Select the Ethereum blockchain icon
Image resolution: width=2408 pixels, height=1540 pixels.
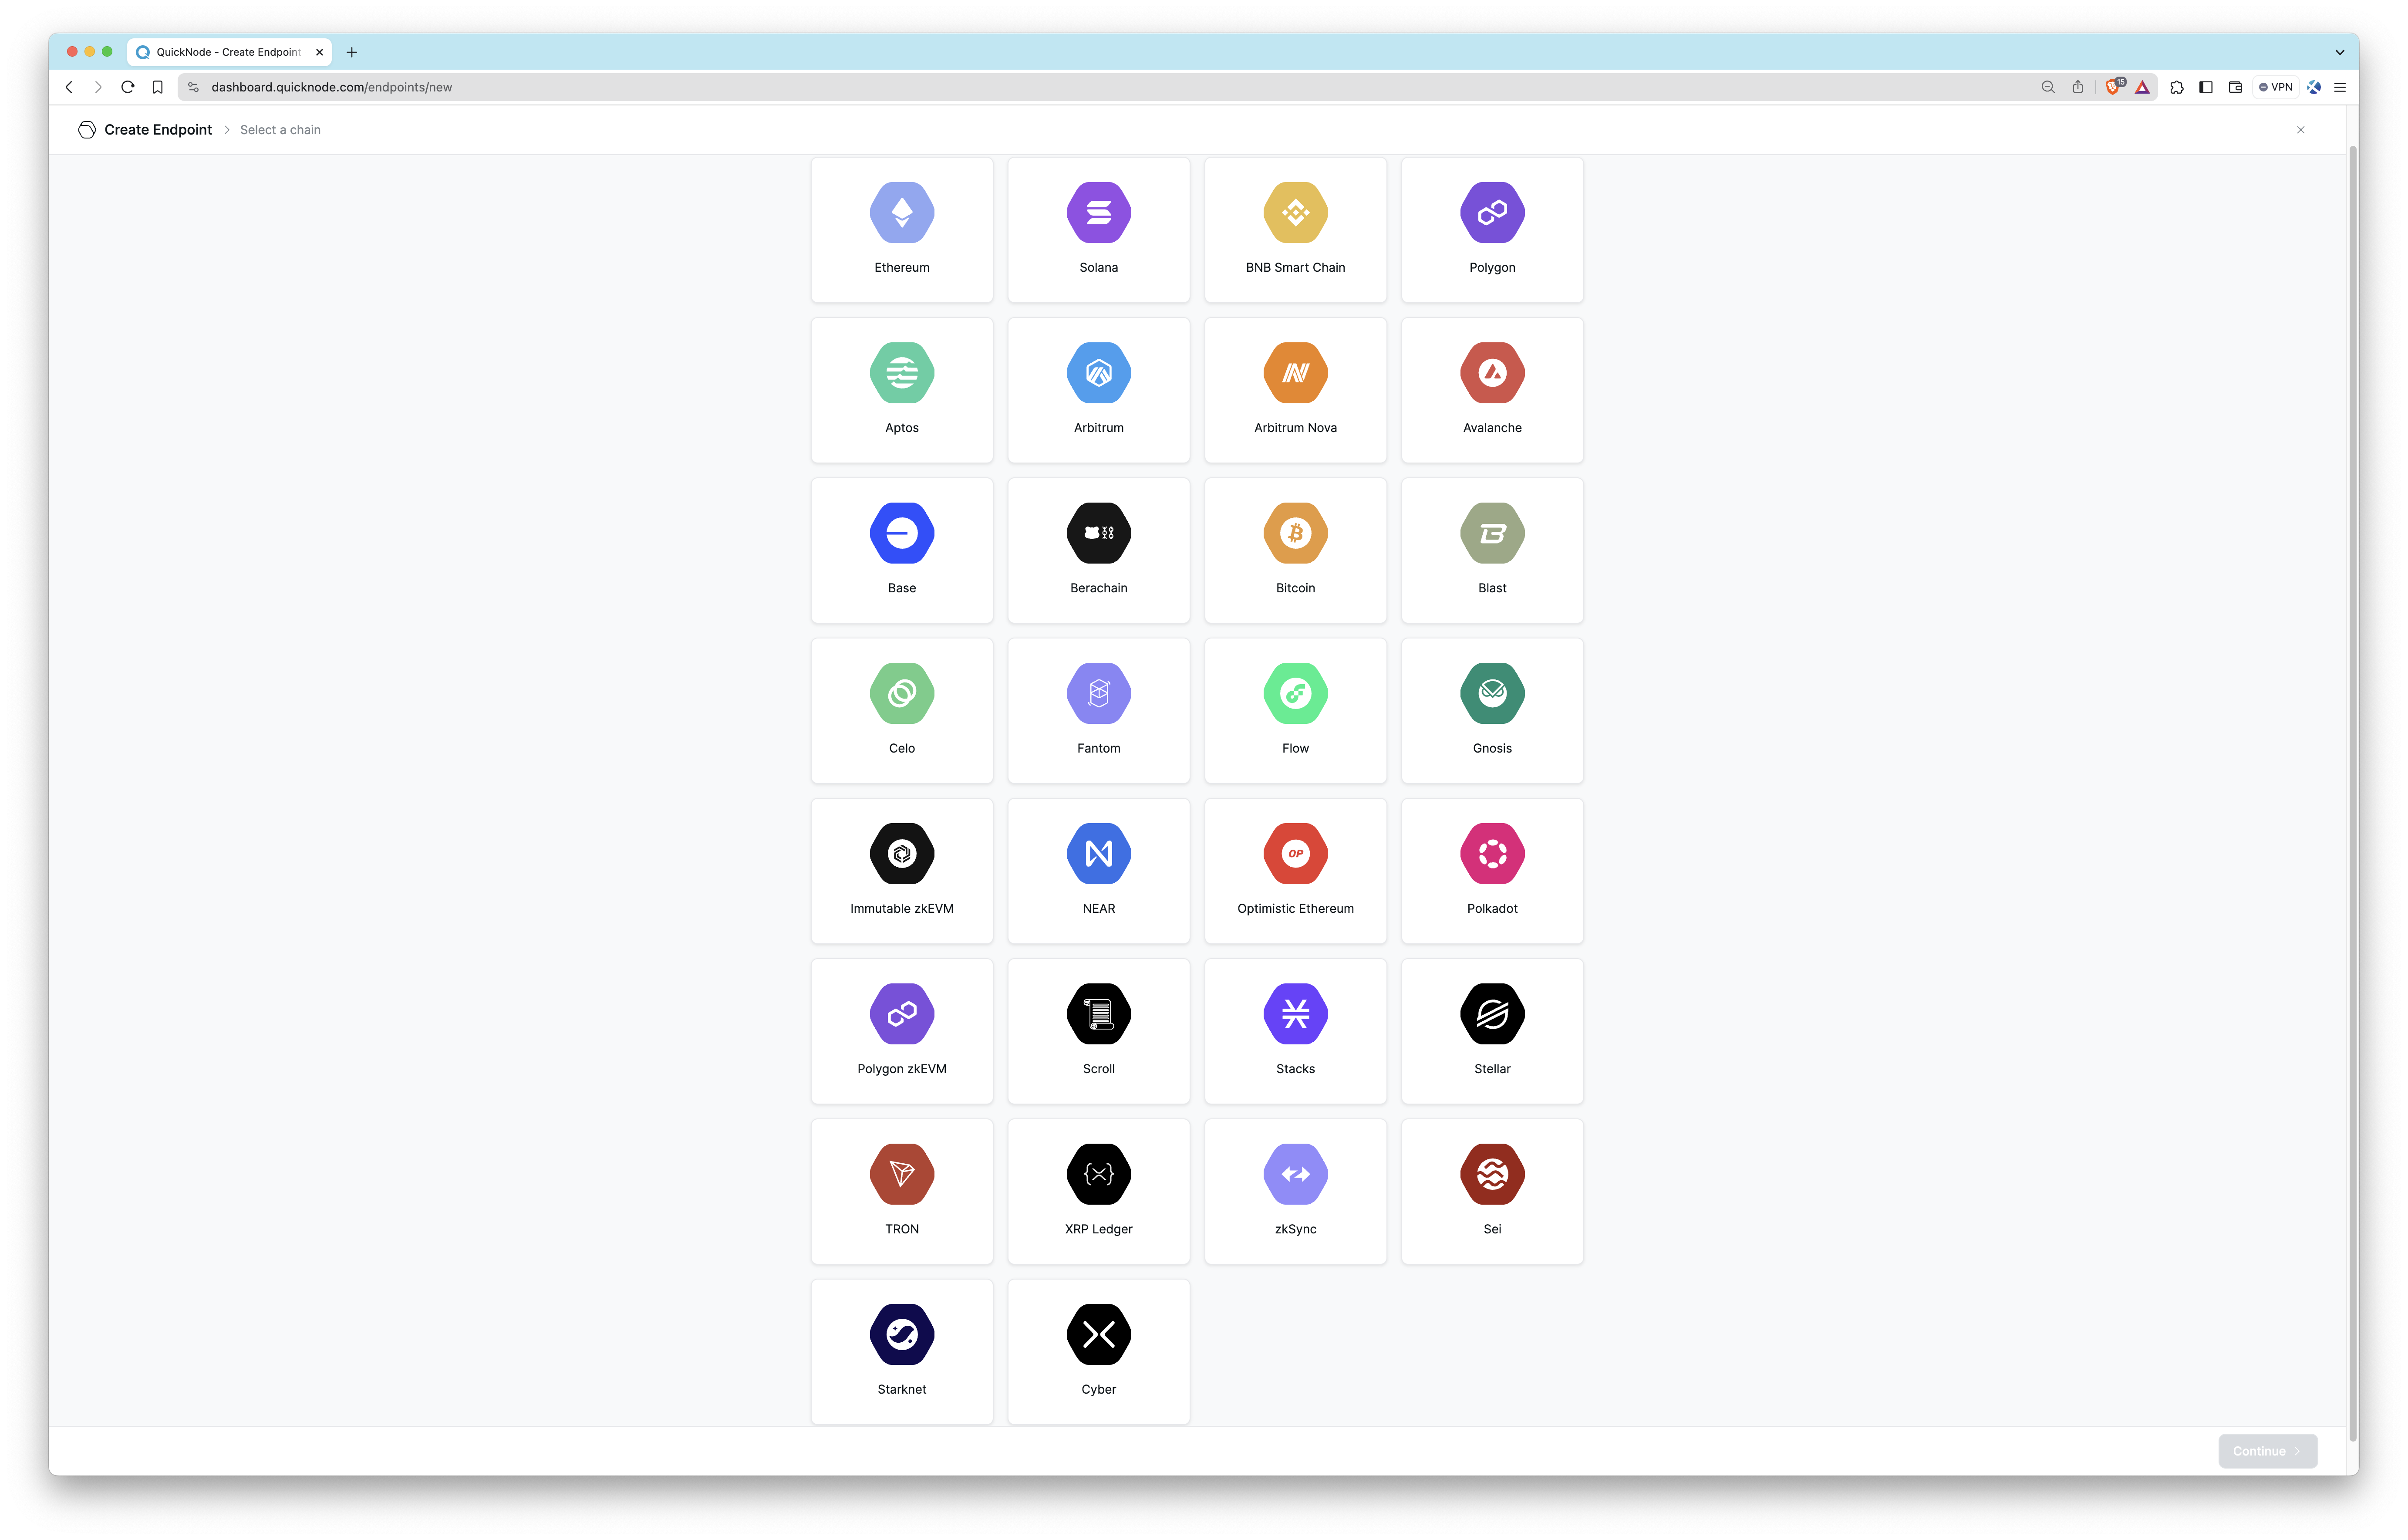tap(902, 211)
